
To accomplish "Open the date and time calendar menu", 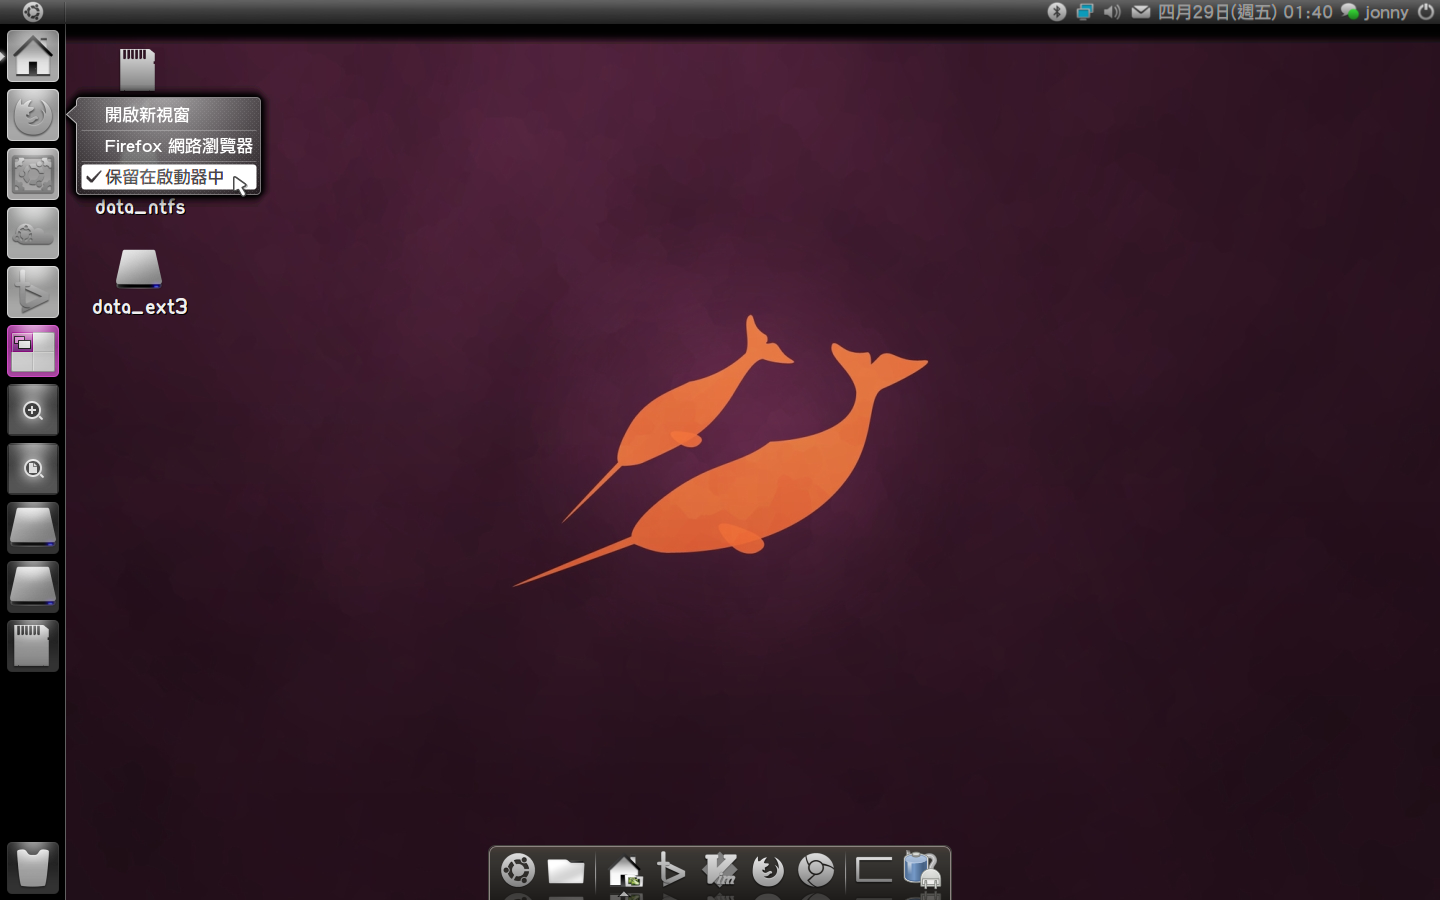I will (x=1245, y=12).
